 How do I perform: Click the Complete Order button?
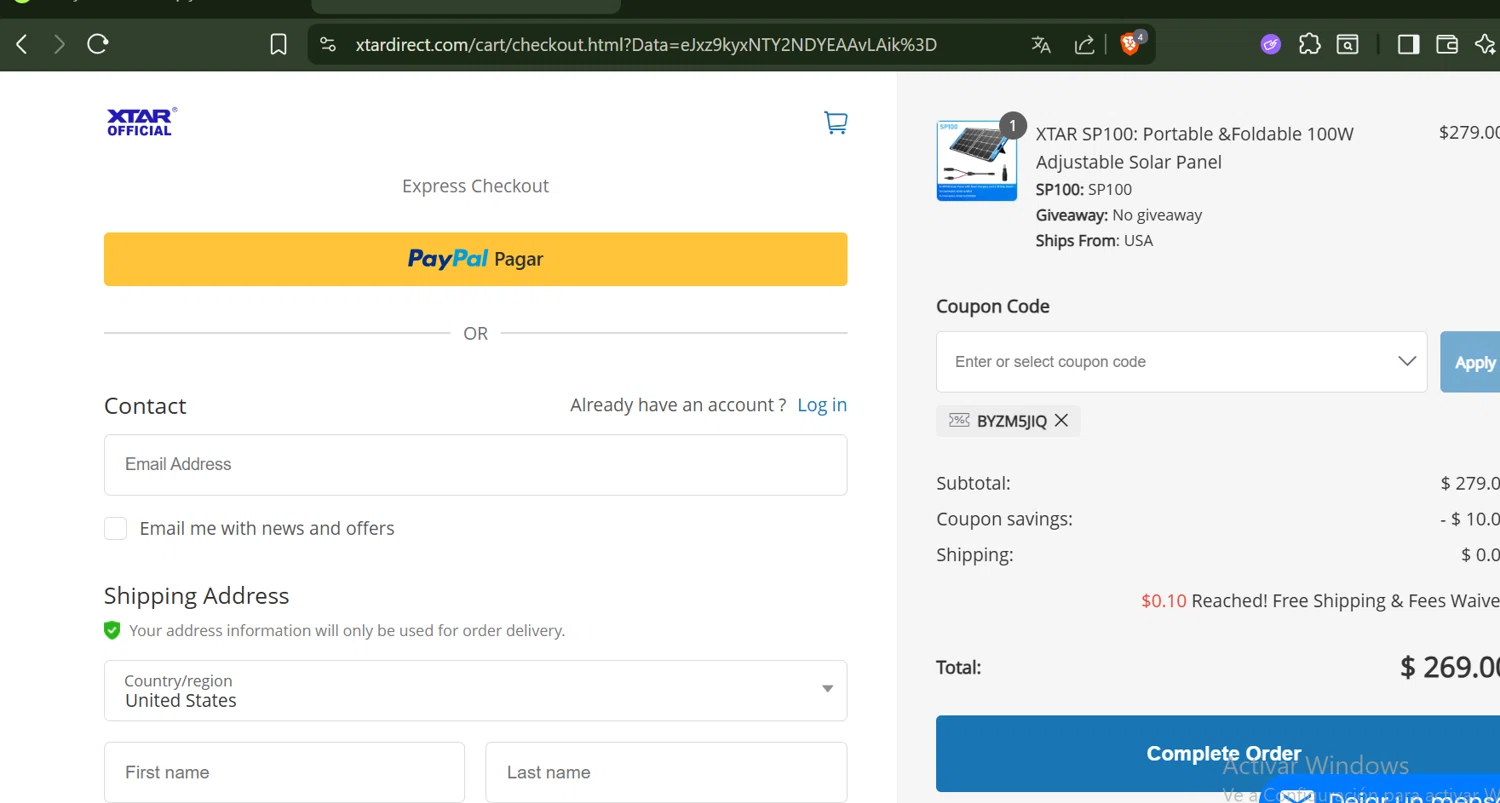tap(1218, 754)
